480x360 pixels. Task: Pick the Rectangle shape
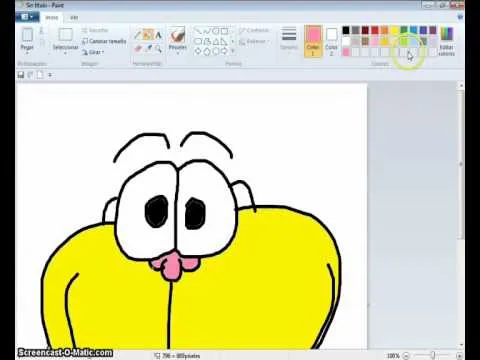click(x=224, y=31)
